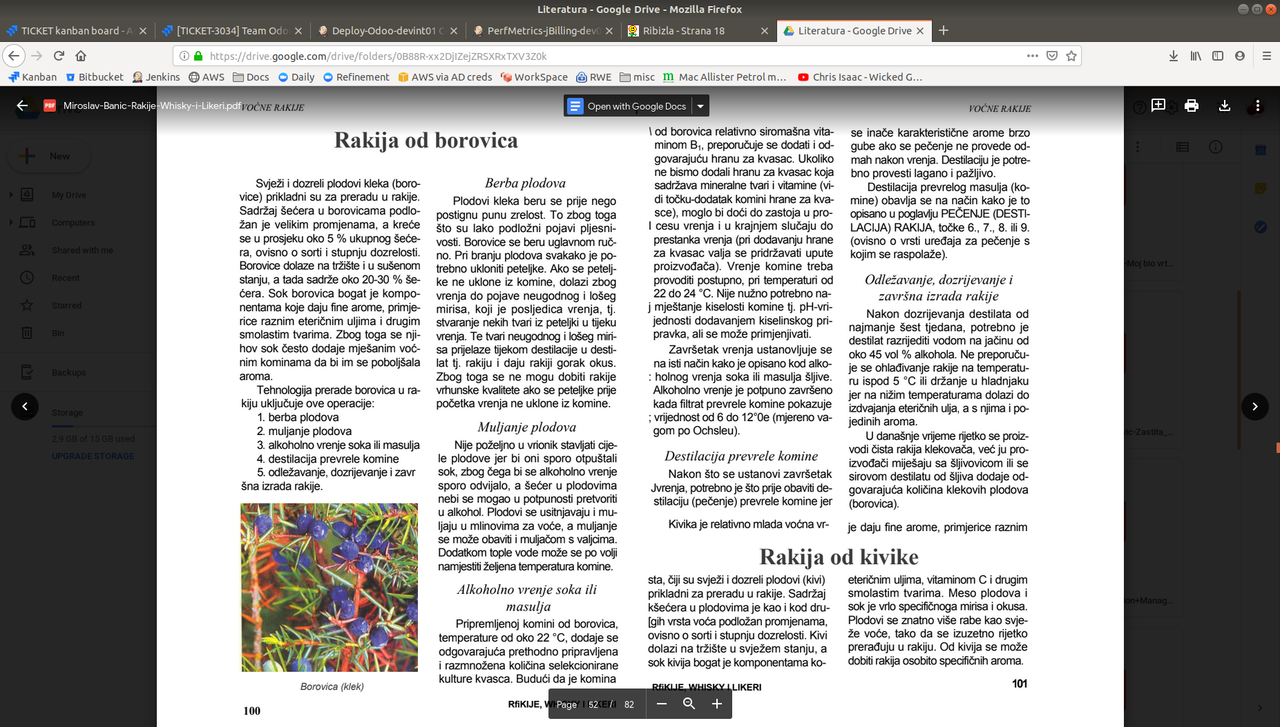Click the red PDF file type icon

(49, 105)
